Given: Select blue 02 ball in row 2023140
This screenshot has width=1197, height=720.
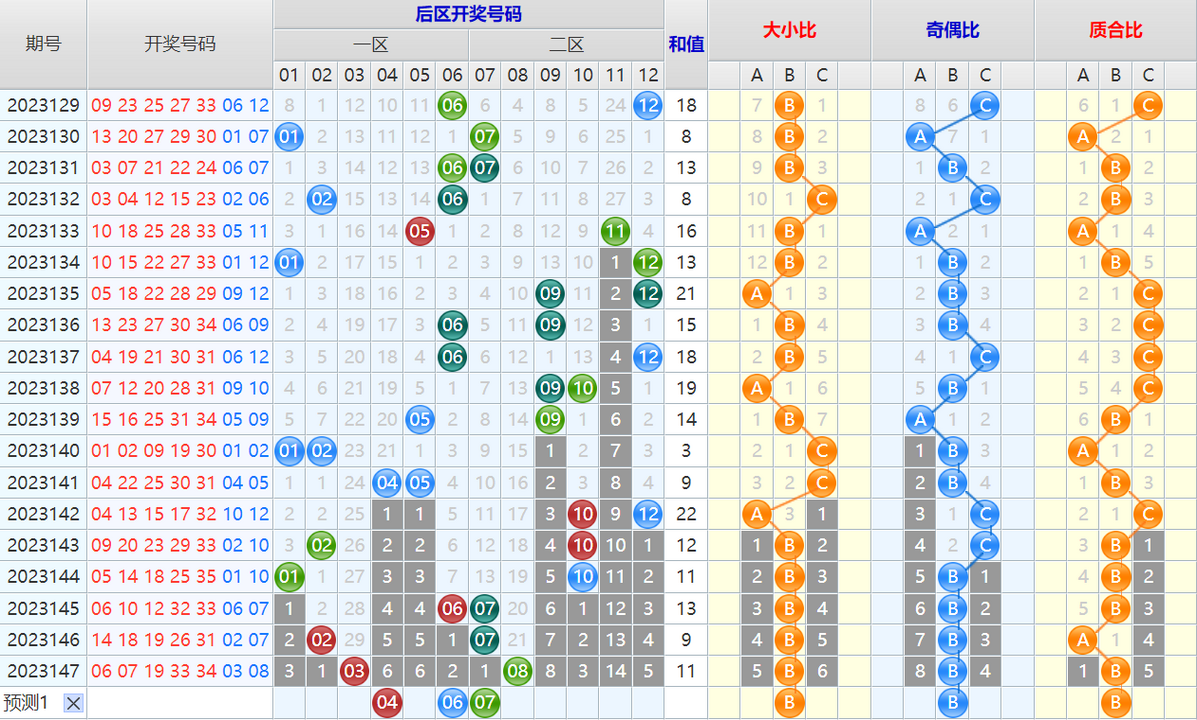Looking at the screenshot, I should coord(321,450).
